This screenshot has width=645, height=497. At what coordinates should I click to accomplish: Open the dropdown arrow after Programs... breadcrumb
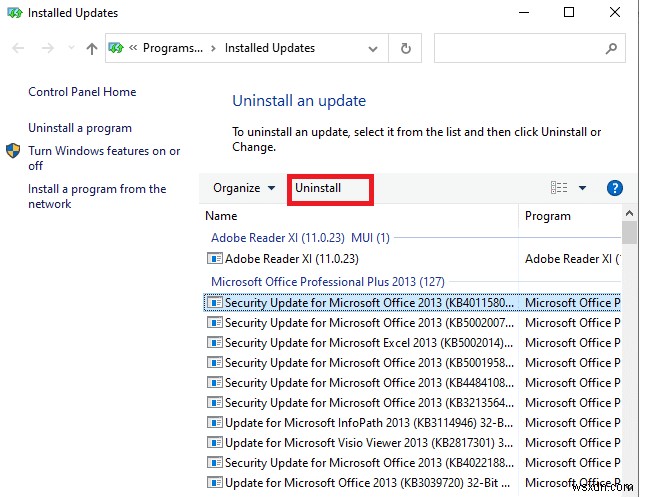(x=213, y=49)
